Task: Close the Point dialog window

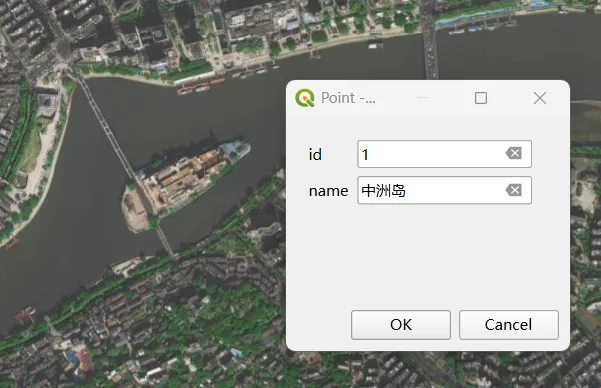Action: [x=540, y=98]
